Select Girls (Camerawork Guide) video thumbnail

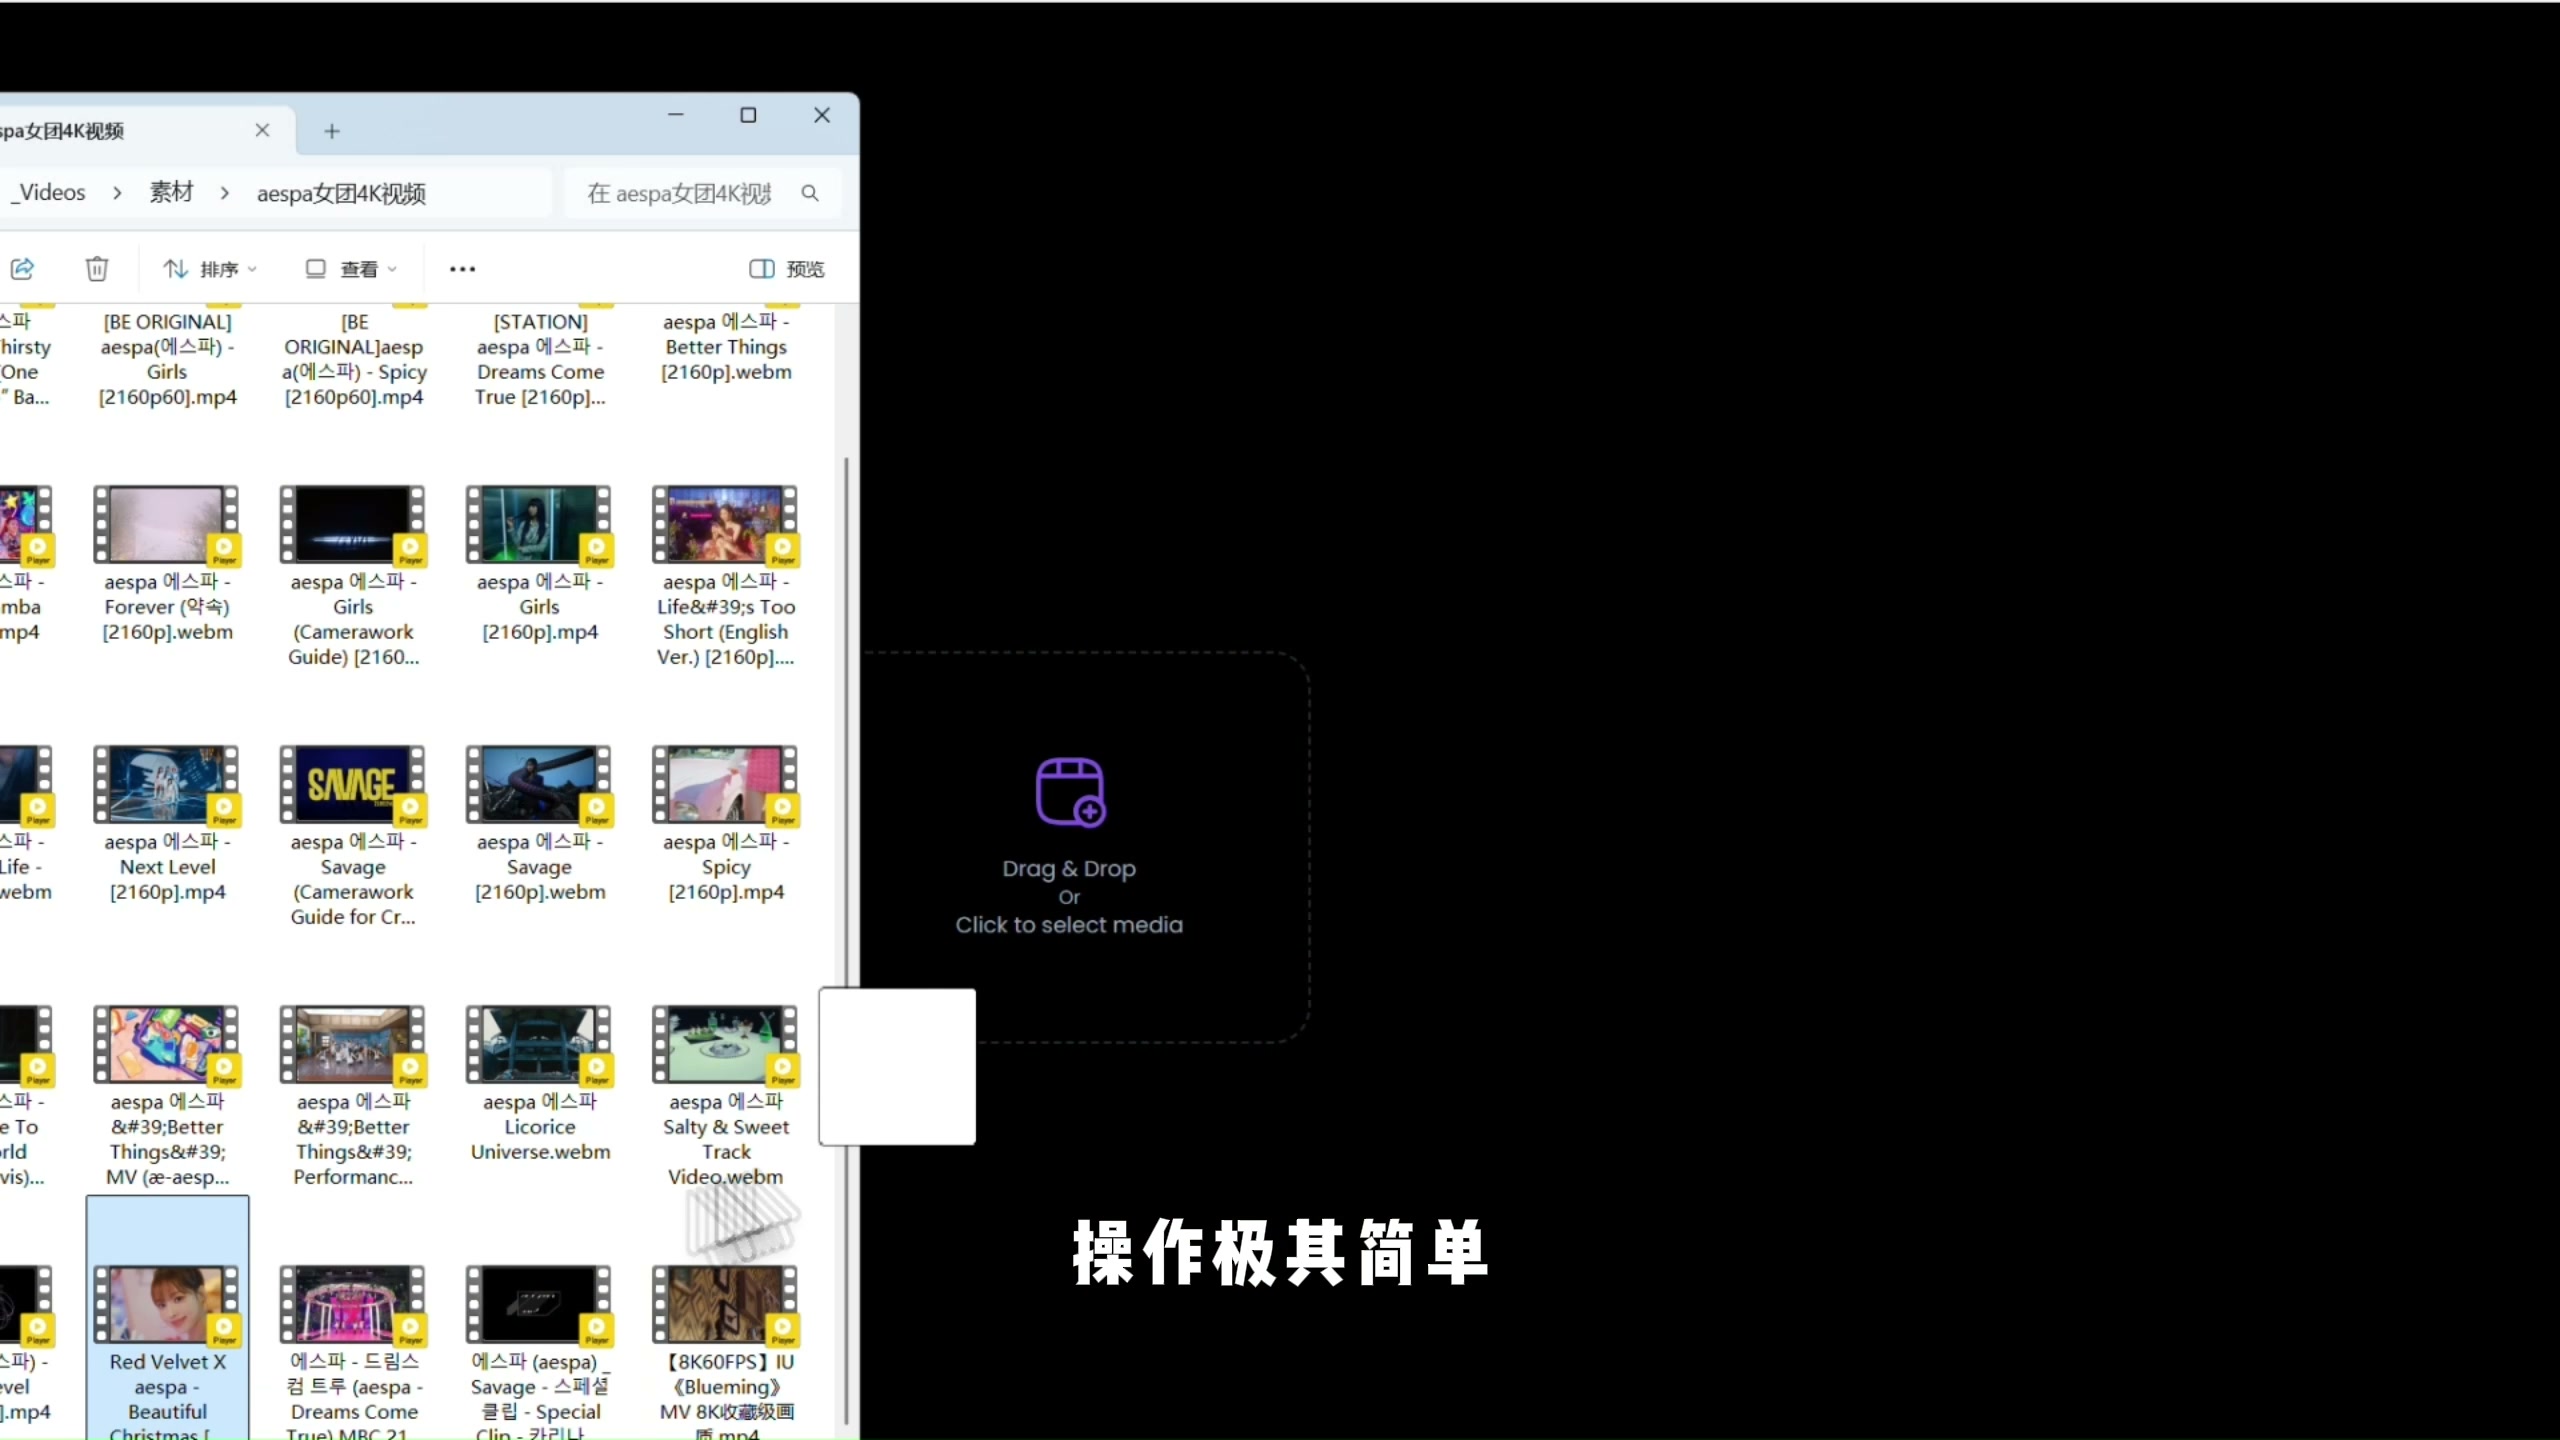point(352,524)
